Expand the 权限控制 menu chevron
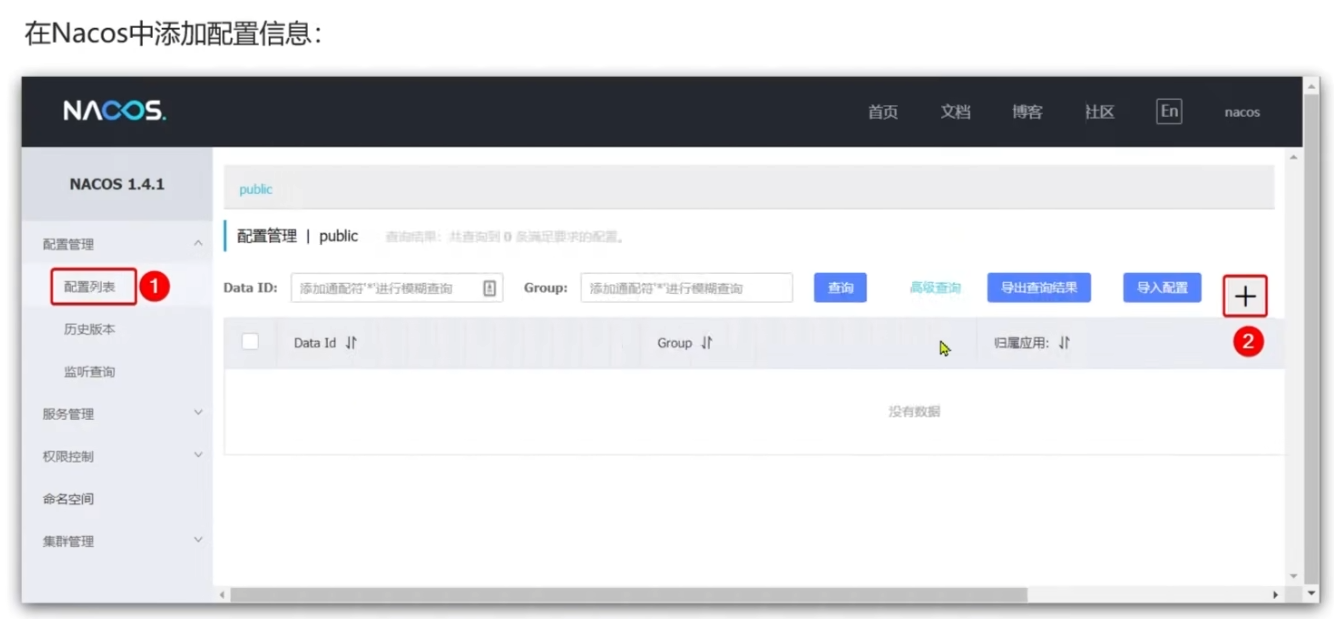1334x619 pixels. pos(198,455)
